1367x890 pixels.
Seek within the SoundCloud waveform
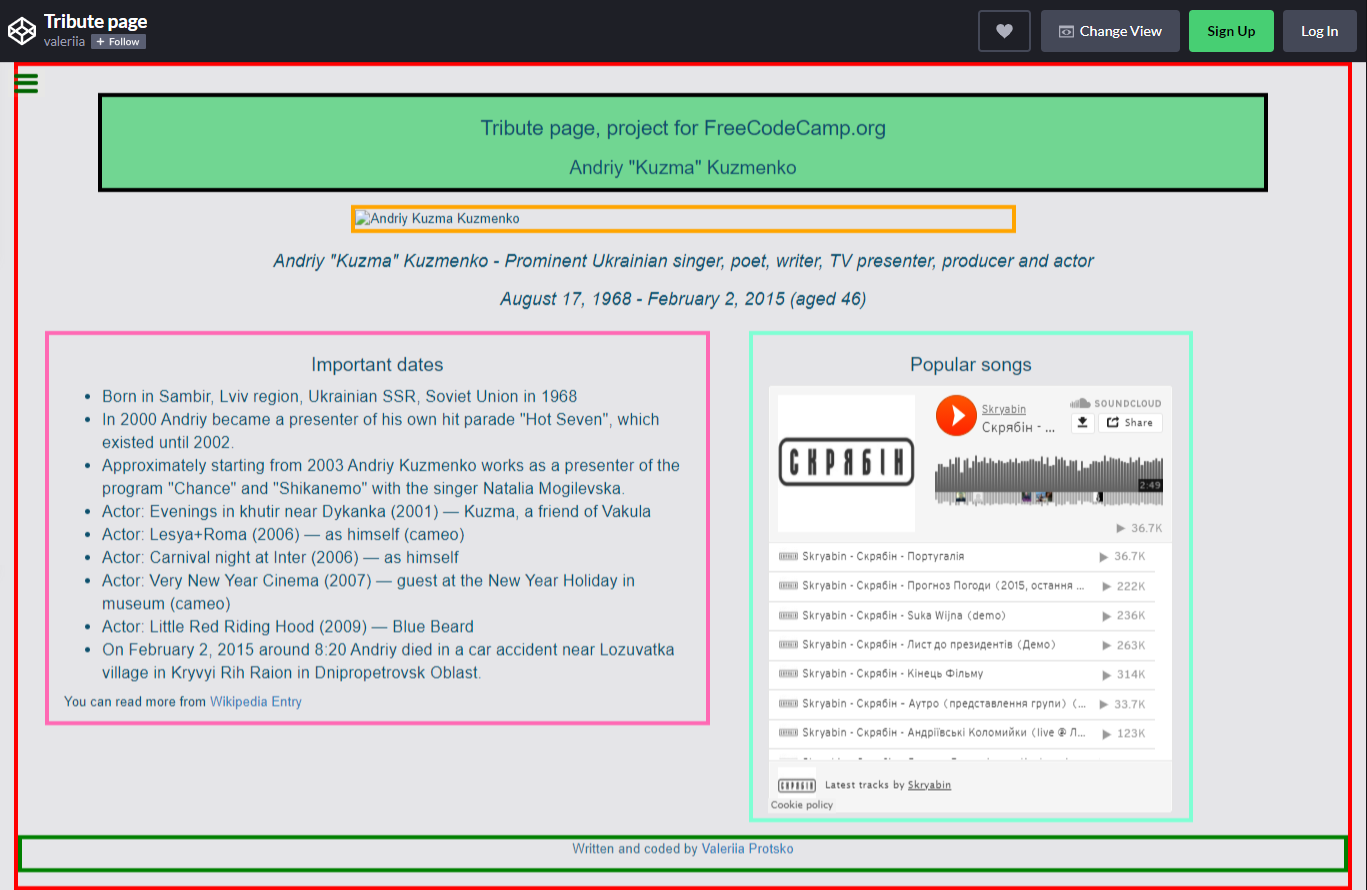pyautogui.click(x=1049, y=479)
